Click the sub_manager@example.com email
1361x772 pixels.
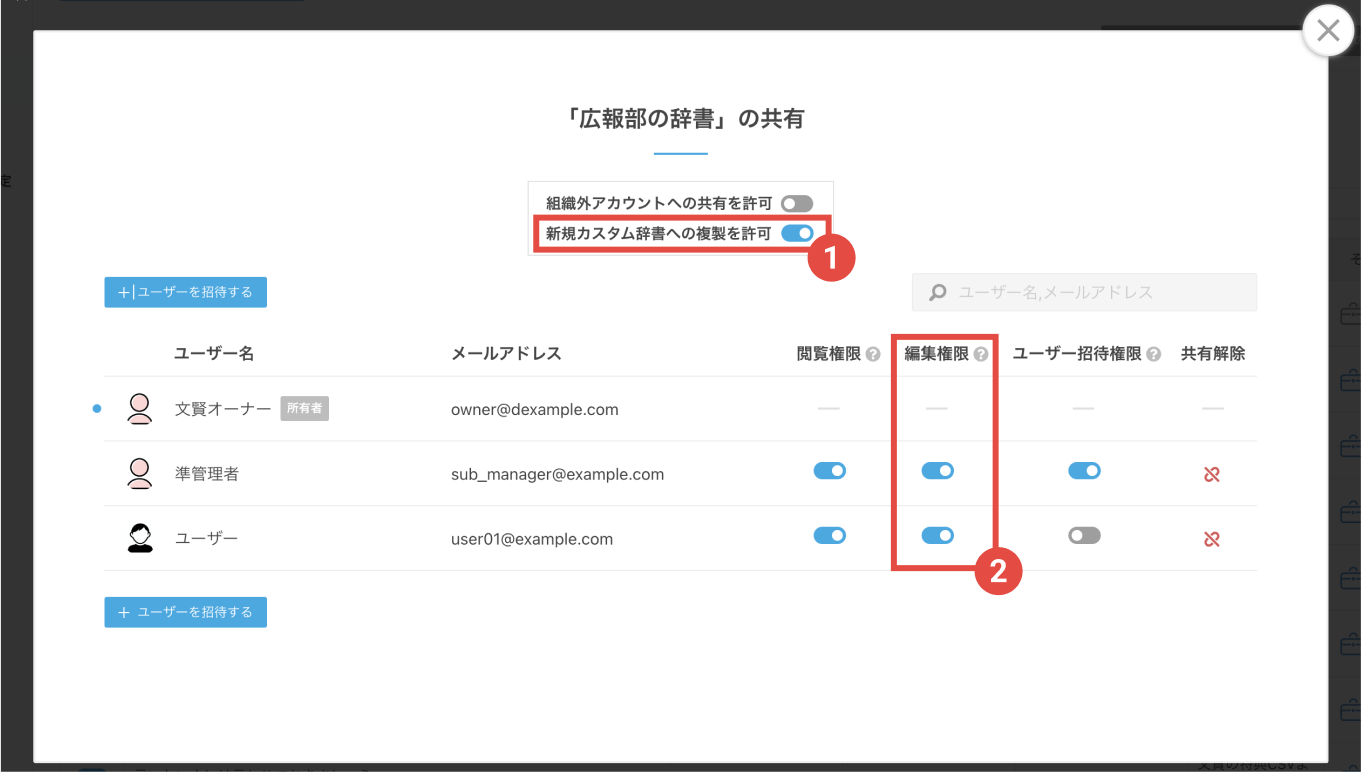[x=558, y=474]
